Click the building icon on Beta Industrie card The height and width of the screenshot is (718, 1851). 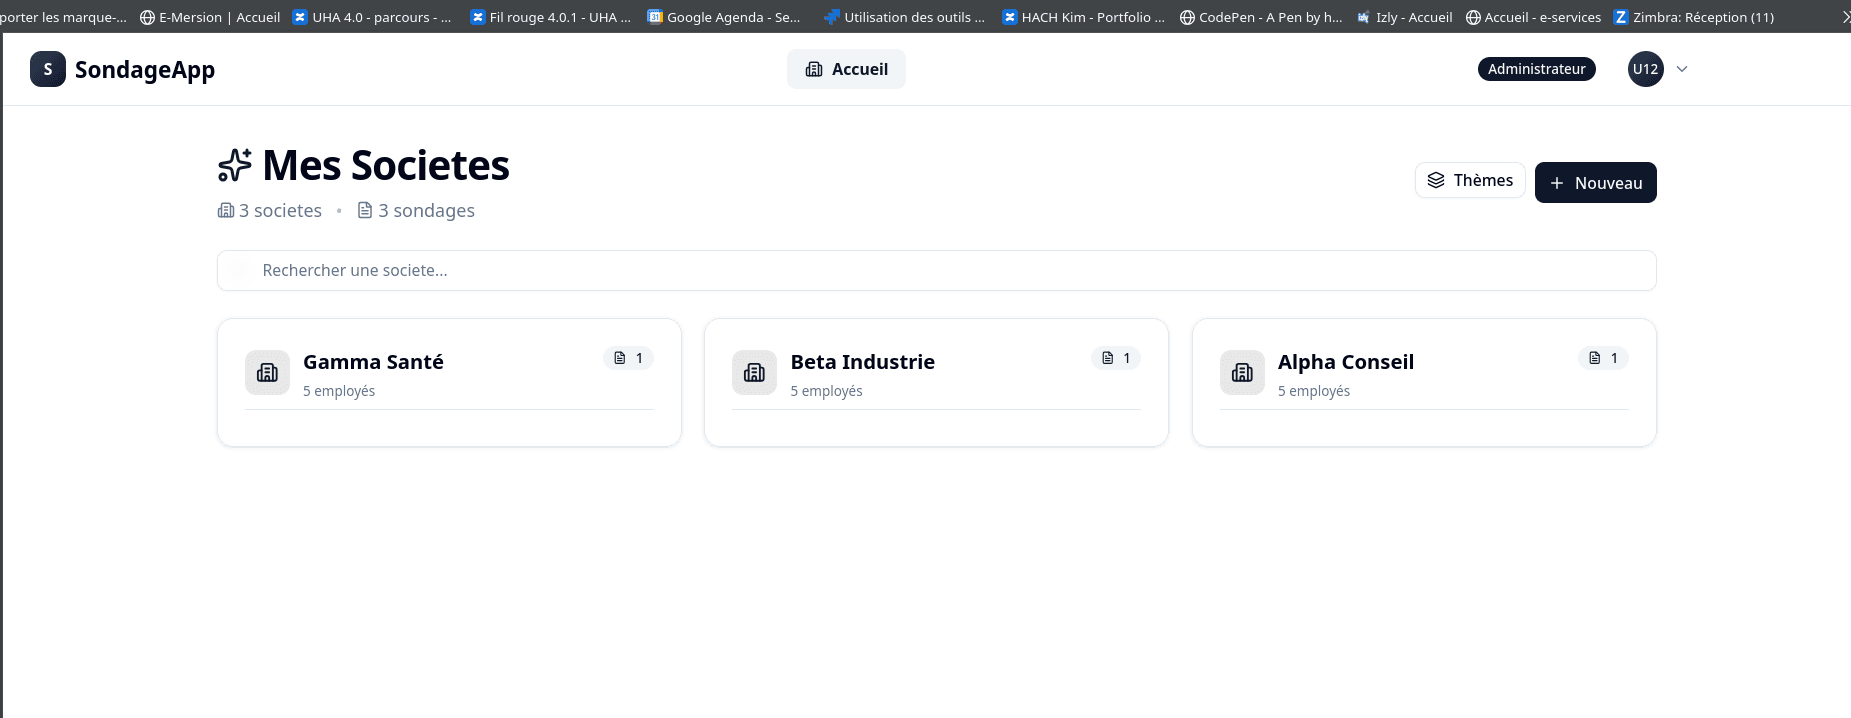(x=754, y=373)
